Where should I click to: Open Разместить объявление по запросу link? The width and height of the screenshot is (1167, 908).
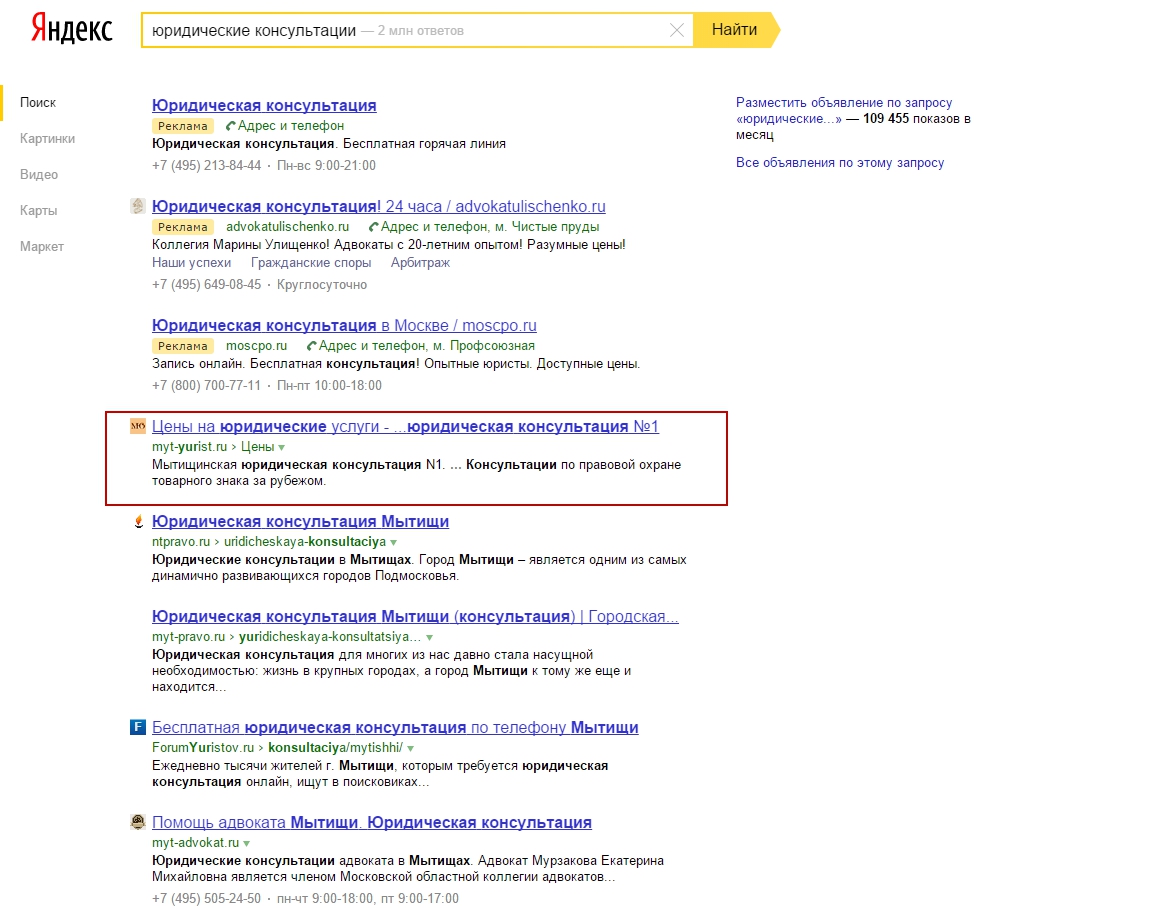click(x=844, y=110)
